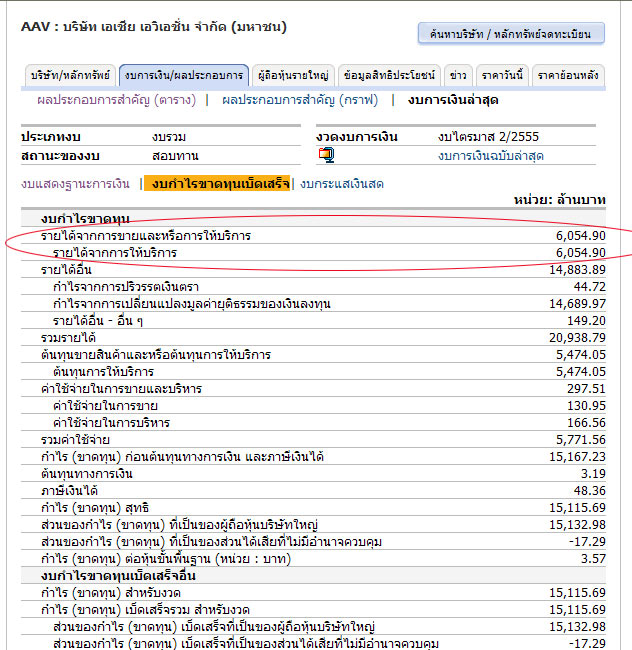Click the รายได้จากการขายและหรือการให้บริการ row
The height and width of the screenshot is (650, 632).
(x=146, y=236)
